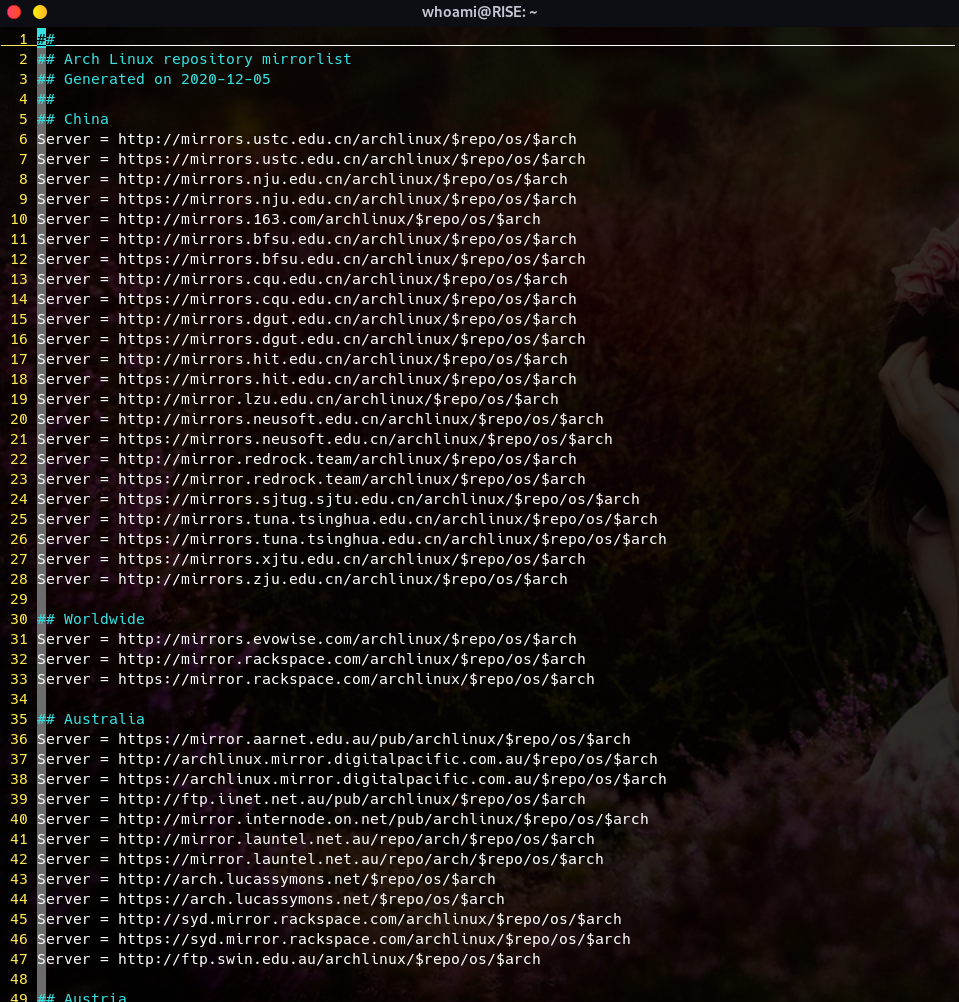The image size is (959, 1002).
Task: Open the mirrors.sjtug.sjtu.edu.cn URL
Action: (379, 499)
